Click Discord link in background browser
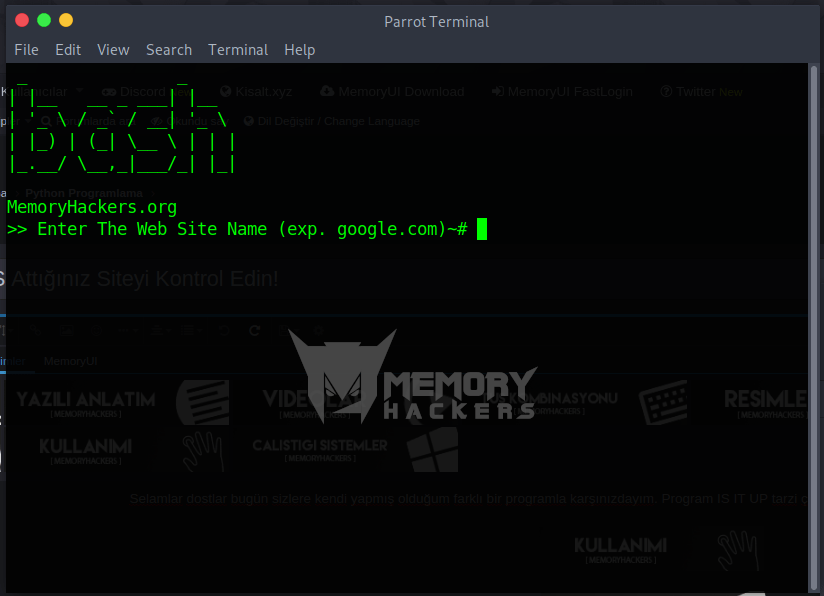The height and width of the screenshot is (596, 824). pyautogui.click(x=142, y=92)
